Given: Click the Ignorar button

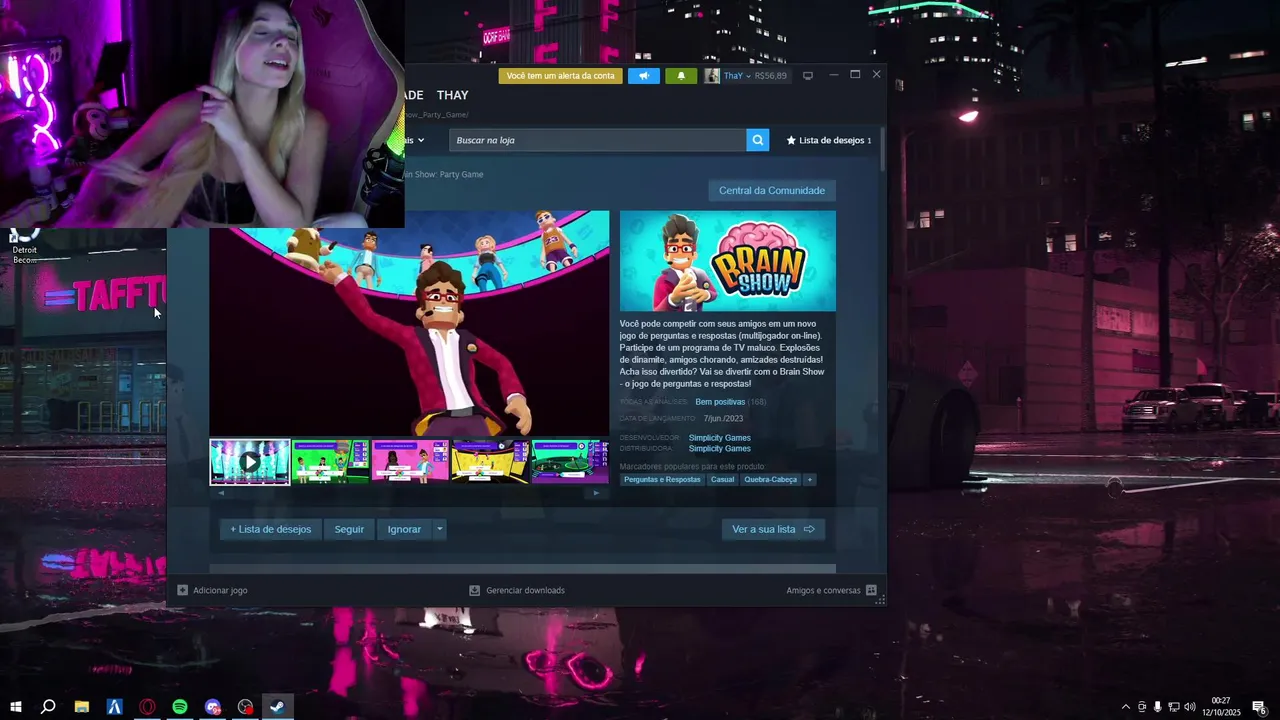Looking at the screenshot, I should pos(404,529).
